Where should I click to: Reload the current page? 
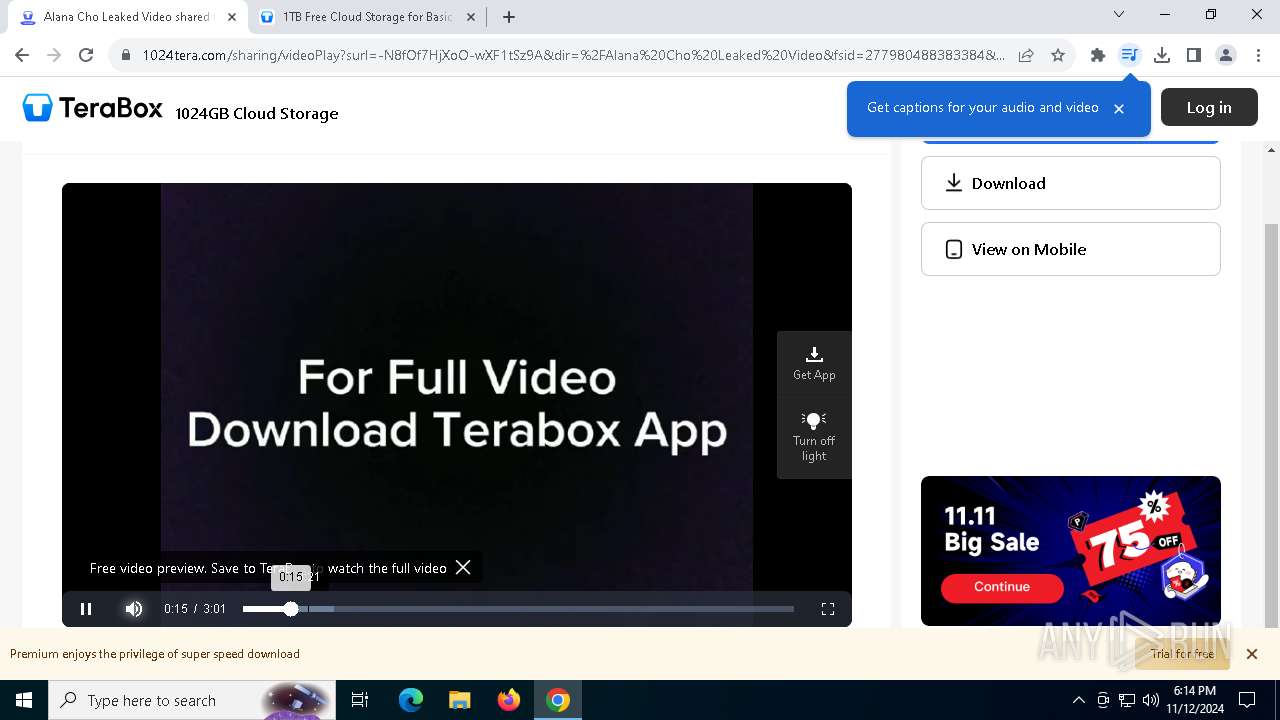pos(86,55)
